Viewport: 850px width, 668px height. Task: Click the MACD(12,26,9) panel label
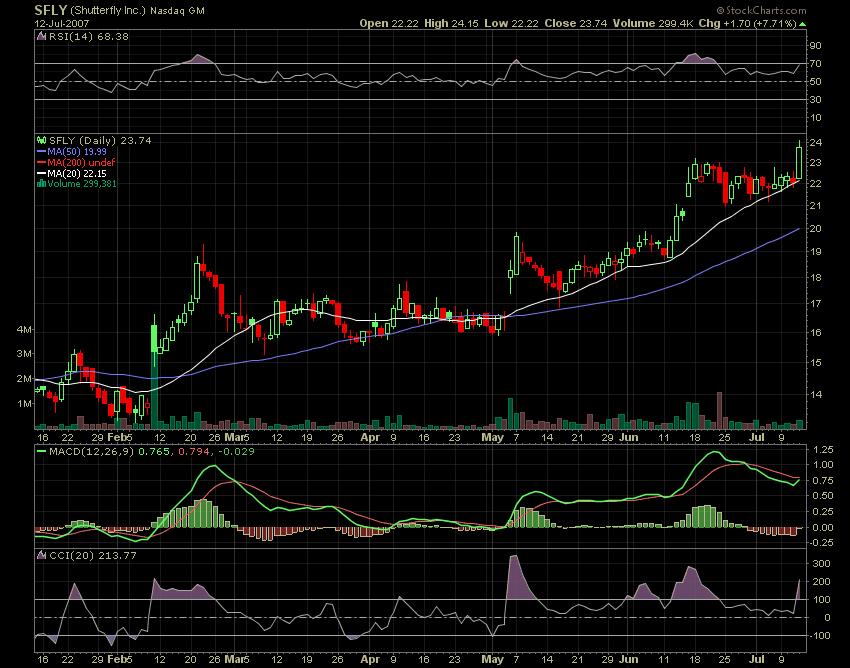pos(91,451)
